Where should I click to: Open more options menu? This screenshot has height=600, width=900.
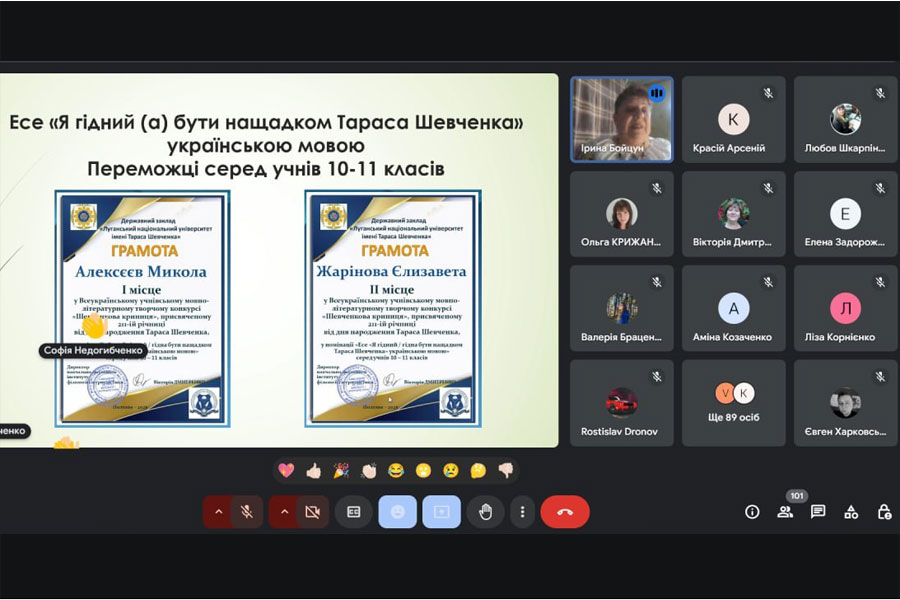coord(522,512)
